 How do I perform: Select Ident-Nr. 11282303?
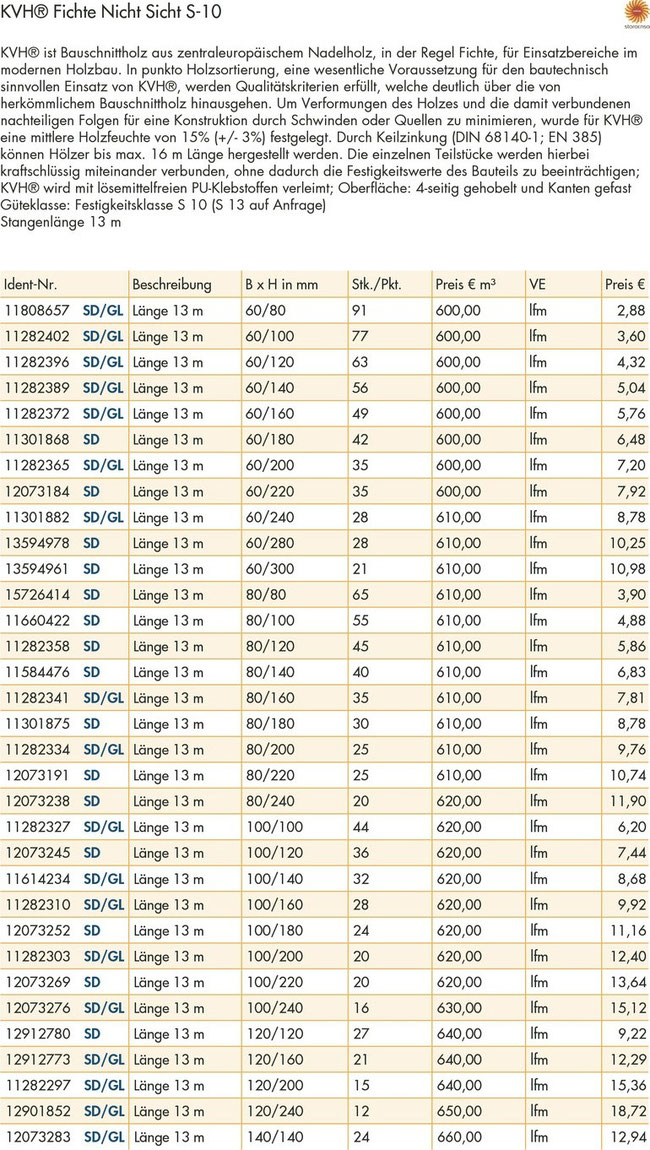coord(37,956)
